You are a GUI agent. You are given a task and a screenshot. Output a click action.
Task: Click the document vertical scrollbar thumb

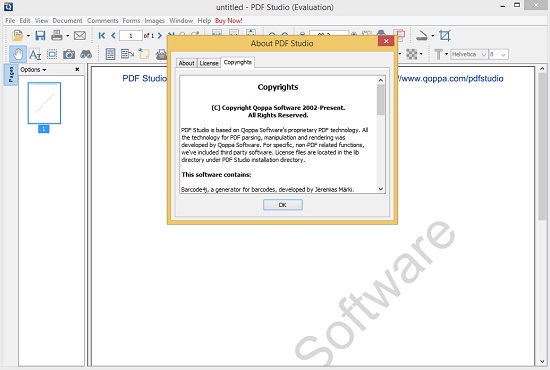542,147
